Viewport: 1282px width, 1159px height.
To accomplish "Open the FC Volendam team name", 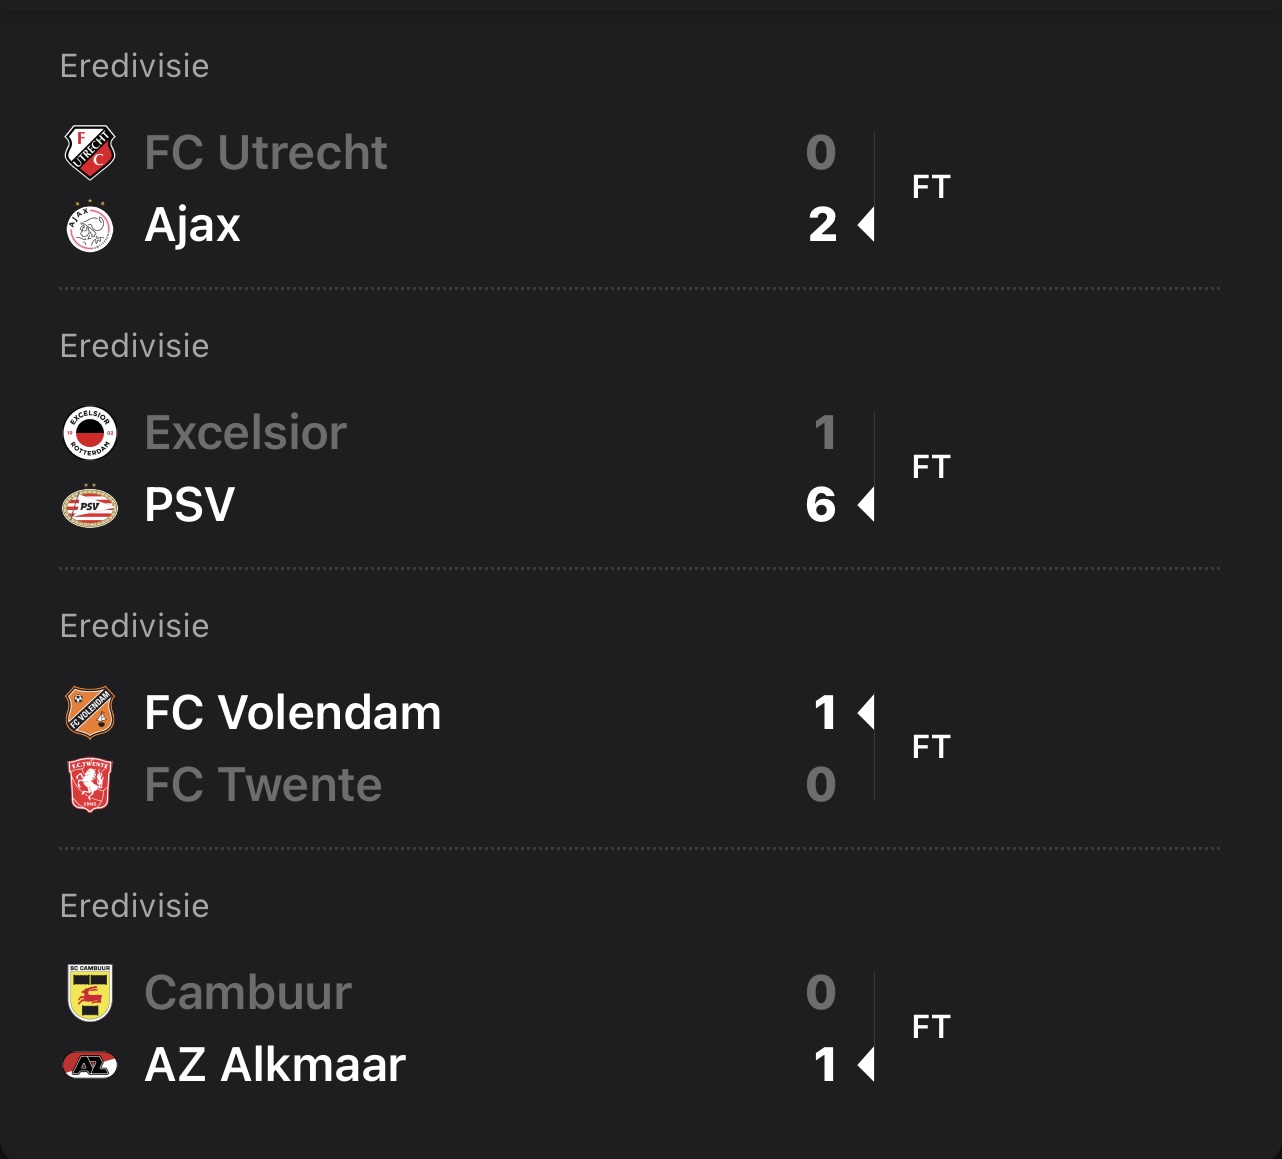I will 293,713.
